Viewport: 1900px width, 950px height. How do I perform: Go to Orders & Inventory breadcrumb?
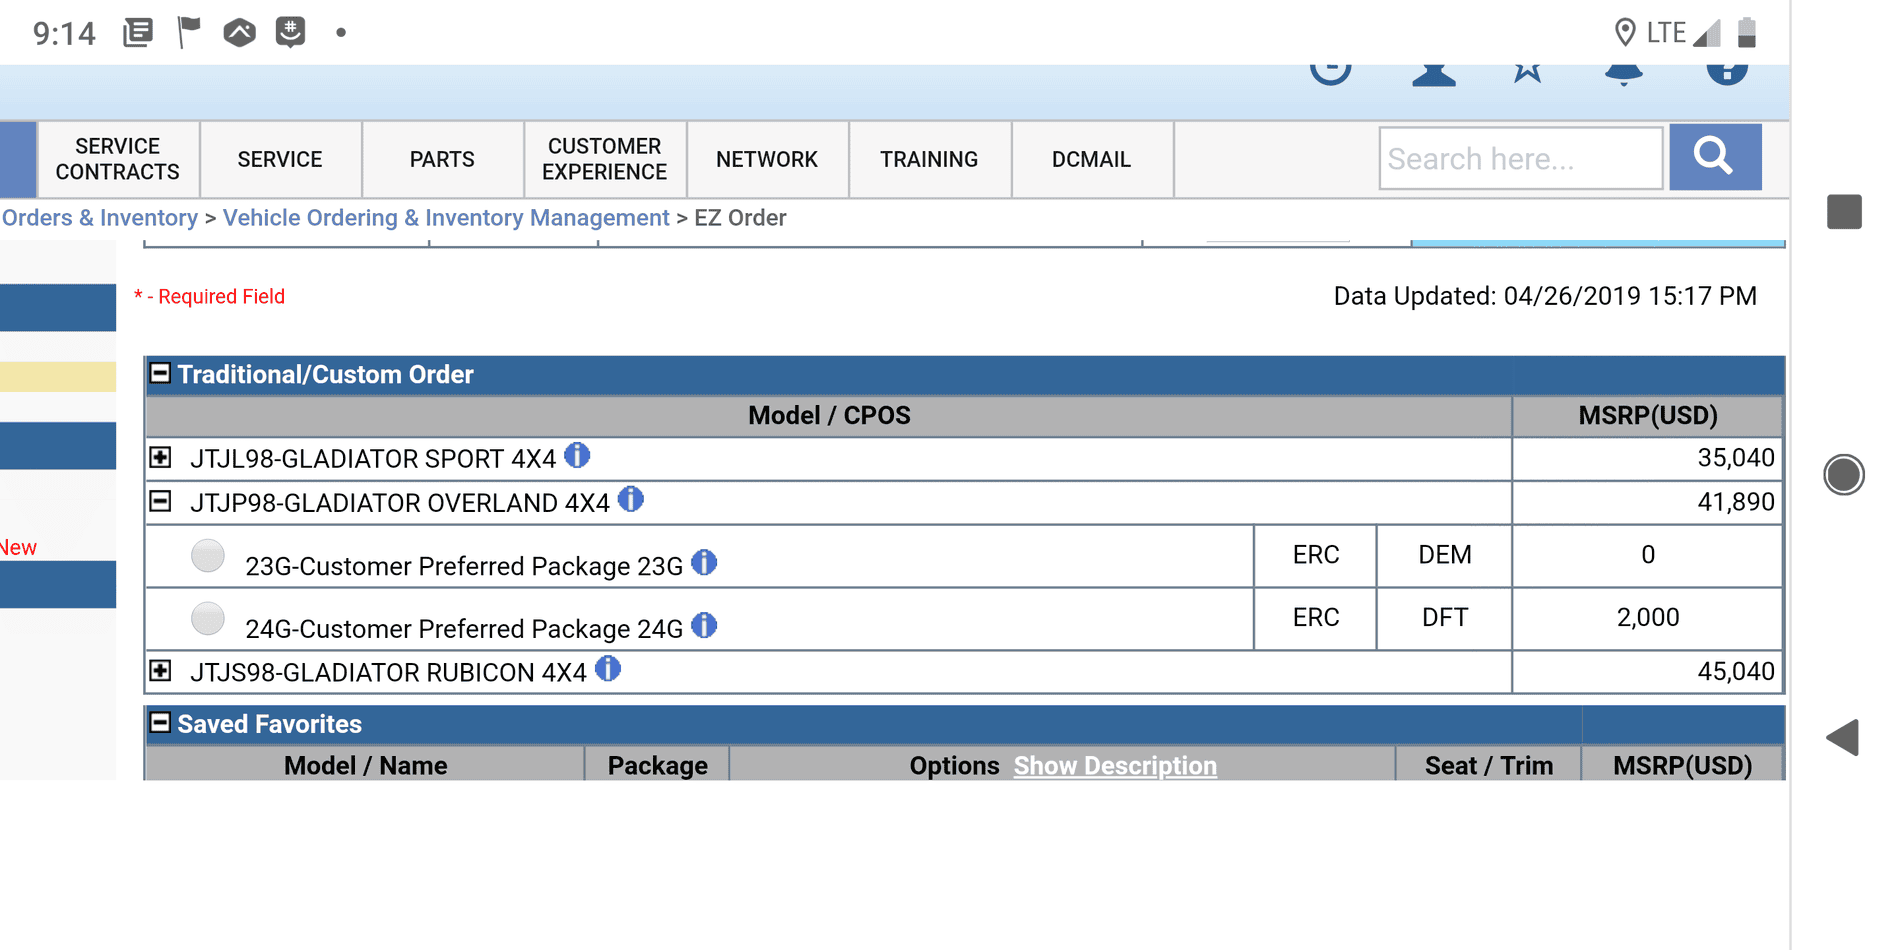pos(99,218)
